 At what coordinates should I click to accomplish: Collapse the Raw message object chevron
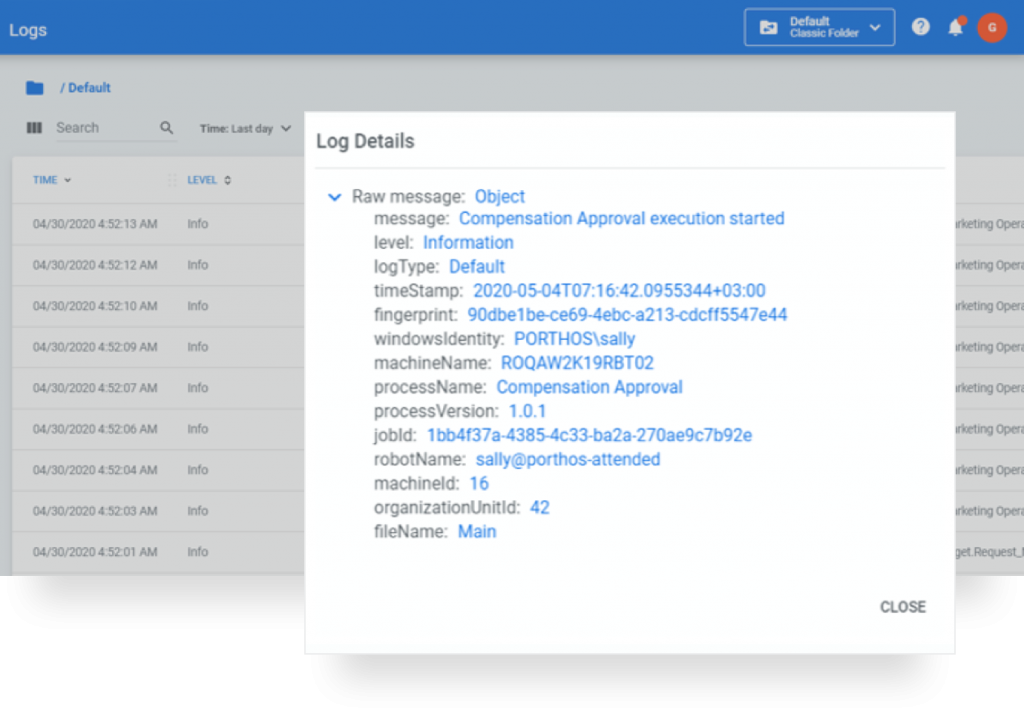(x=334, y=197)
